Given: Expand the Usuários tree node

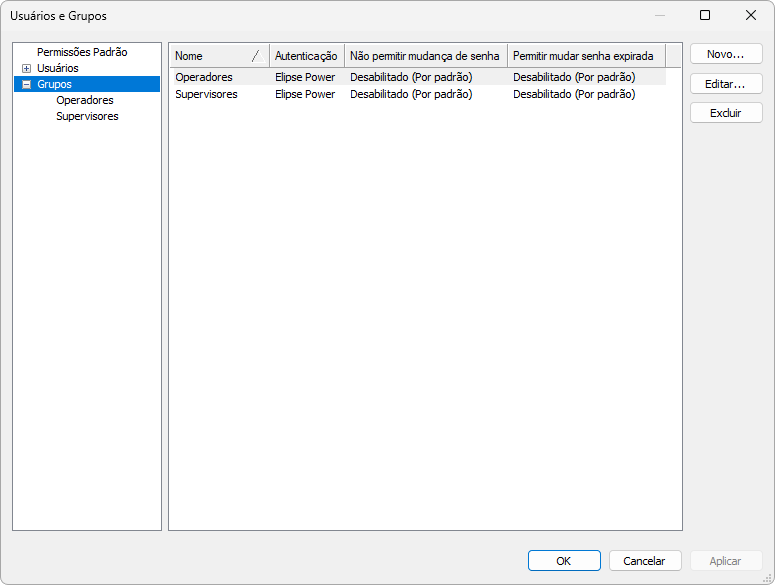Looking at the screenshot, I should (x=27, y=68).
